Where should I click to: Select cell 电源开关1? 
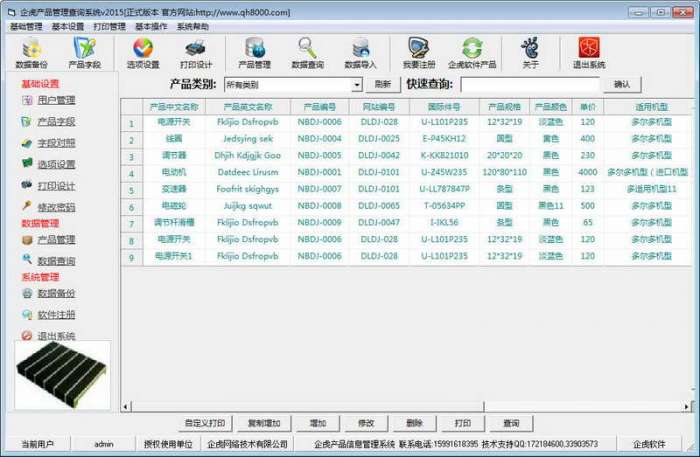[174, 256]
